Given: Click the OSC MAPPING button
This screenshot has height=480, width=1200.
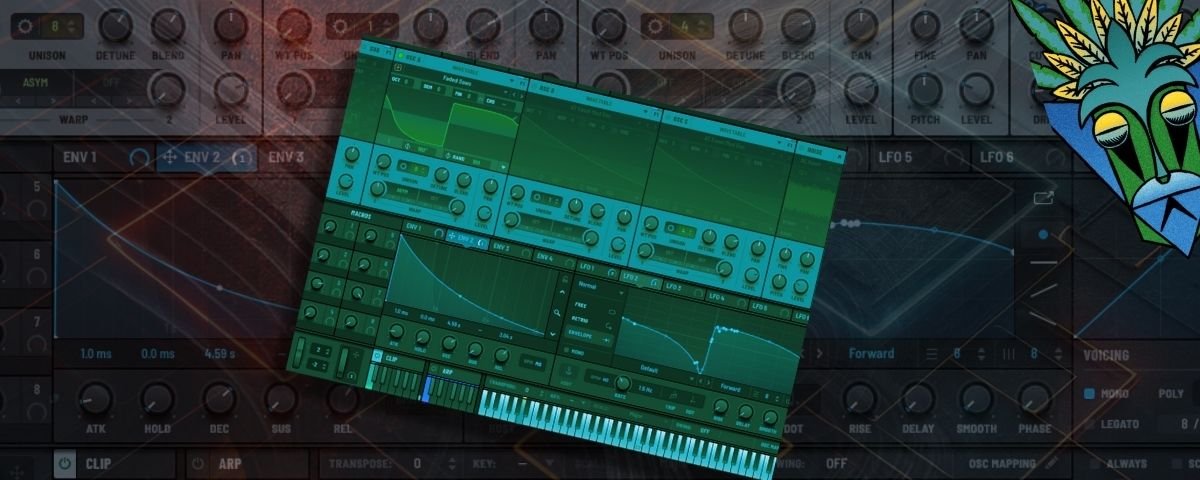Looking at the screenshot, I should coord(1003,463).
